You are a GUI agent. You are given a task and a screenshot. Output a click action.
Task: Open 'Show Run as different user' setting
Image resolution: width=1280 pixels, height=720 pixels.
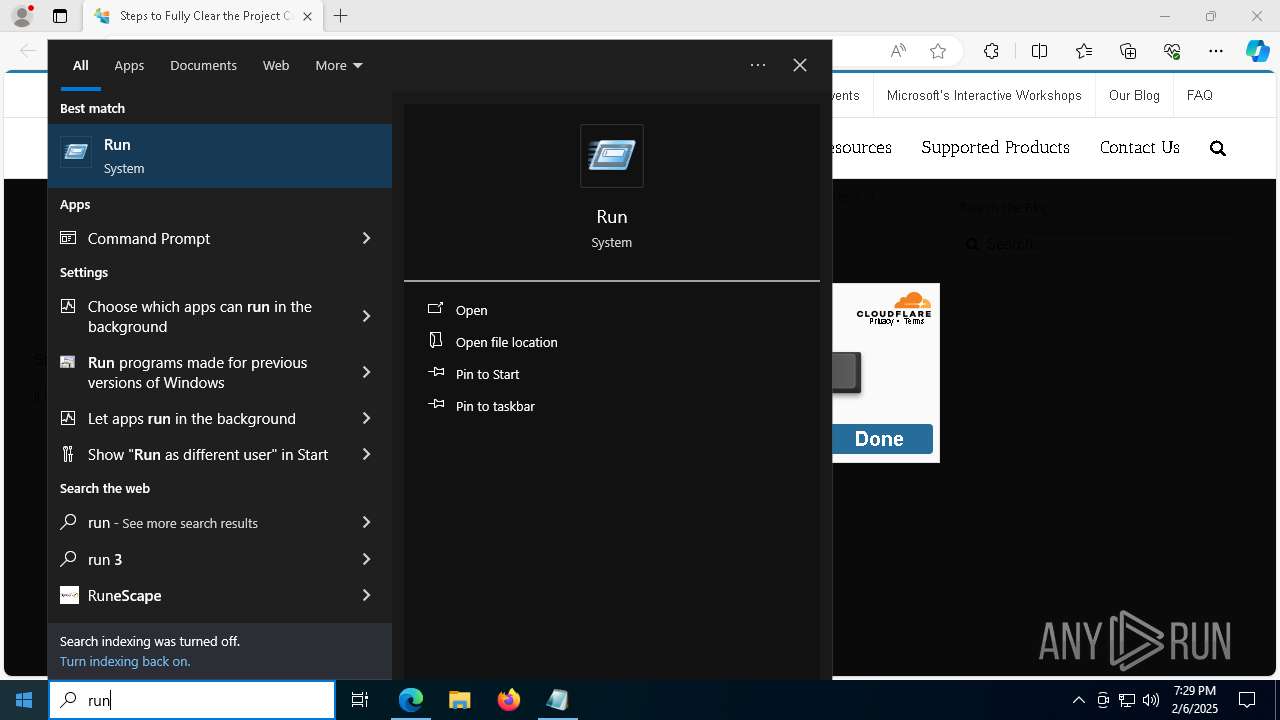coord(208,454)
